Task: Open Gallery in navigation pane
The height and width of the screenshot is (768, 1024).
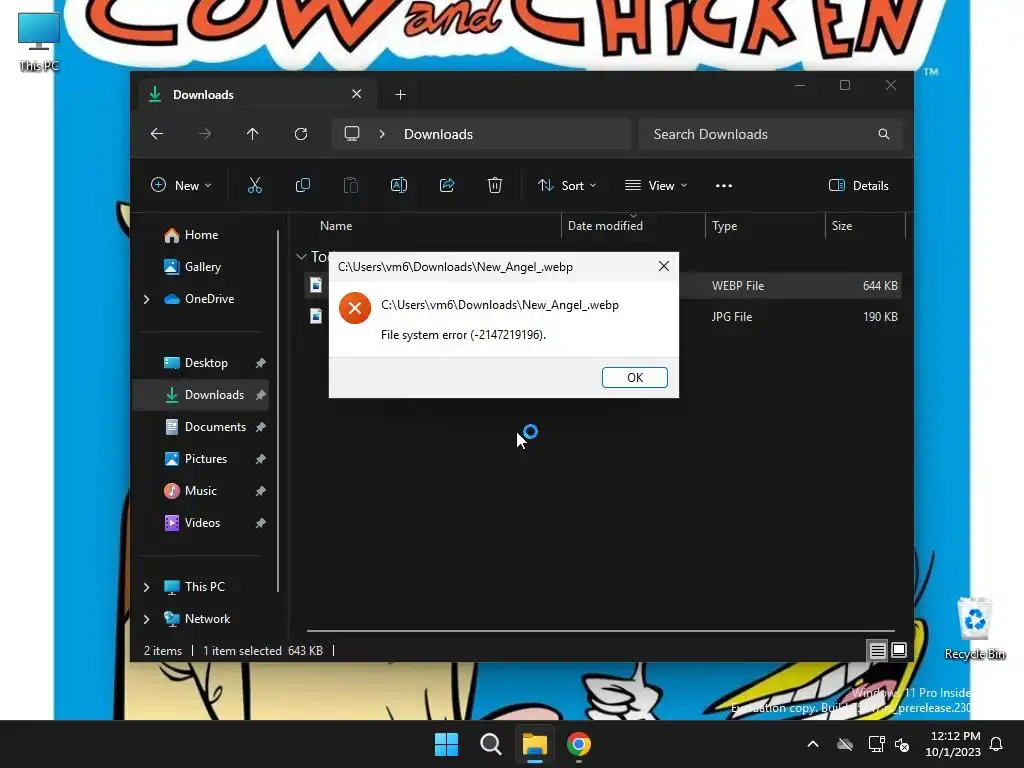Action: 202,266
